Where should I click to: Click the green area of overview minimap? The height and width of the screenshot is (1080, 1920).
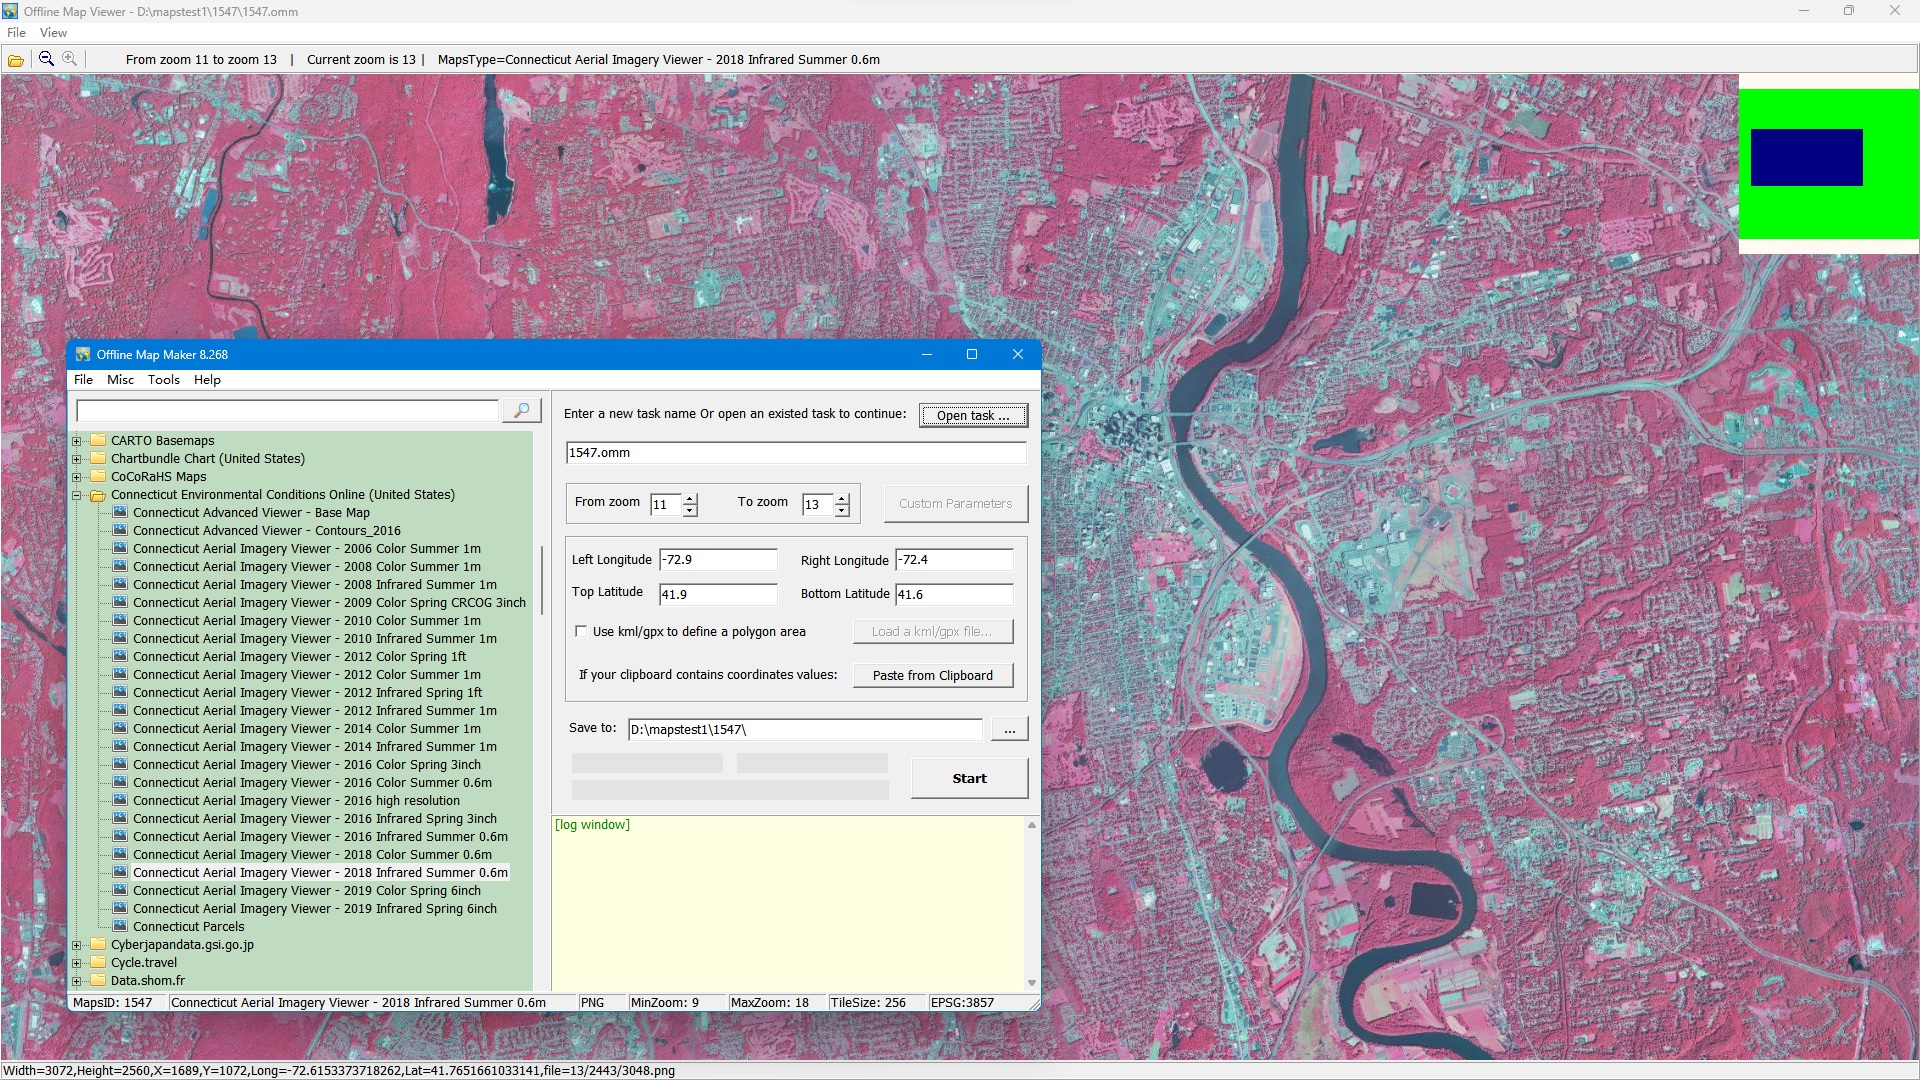click(x=1828, y=212)
